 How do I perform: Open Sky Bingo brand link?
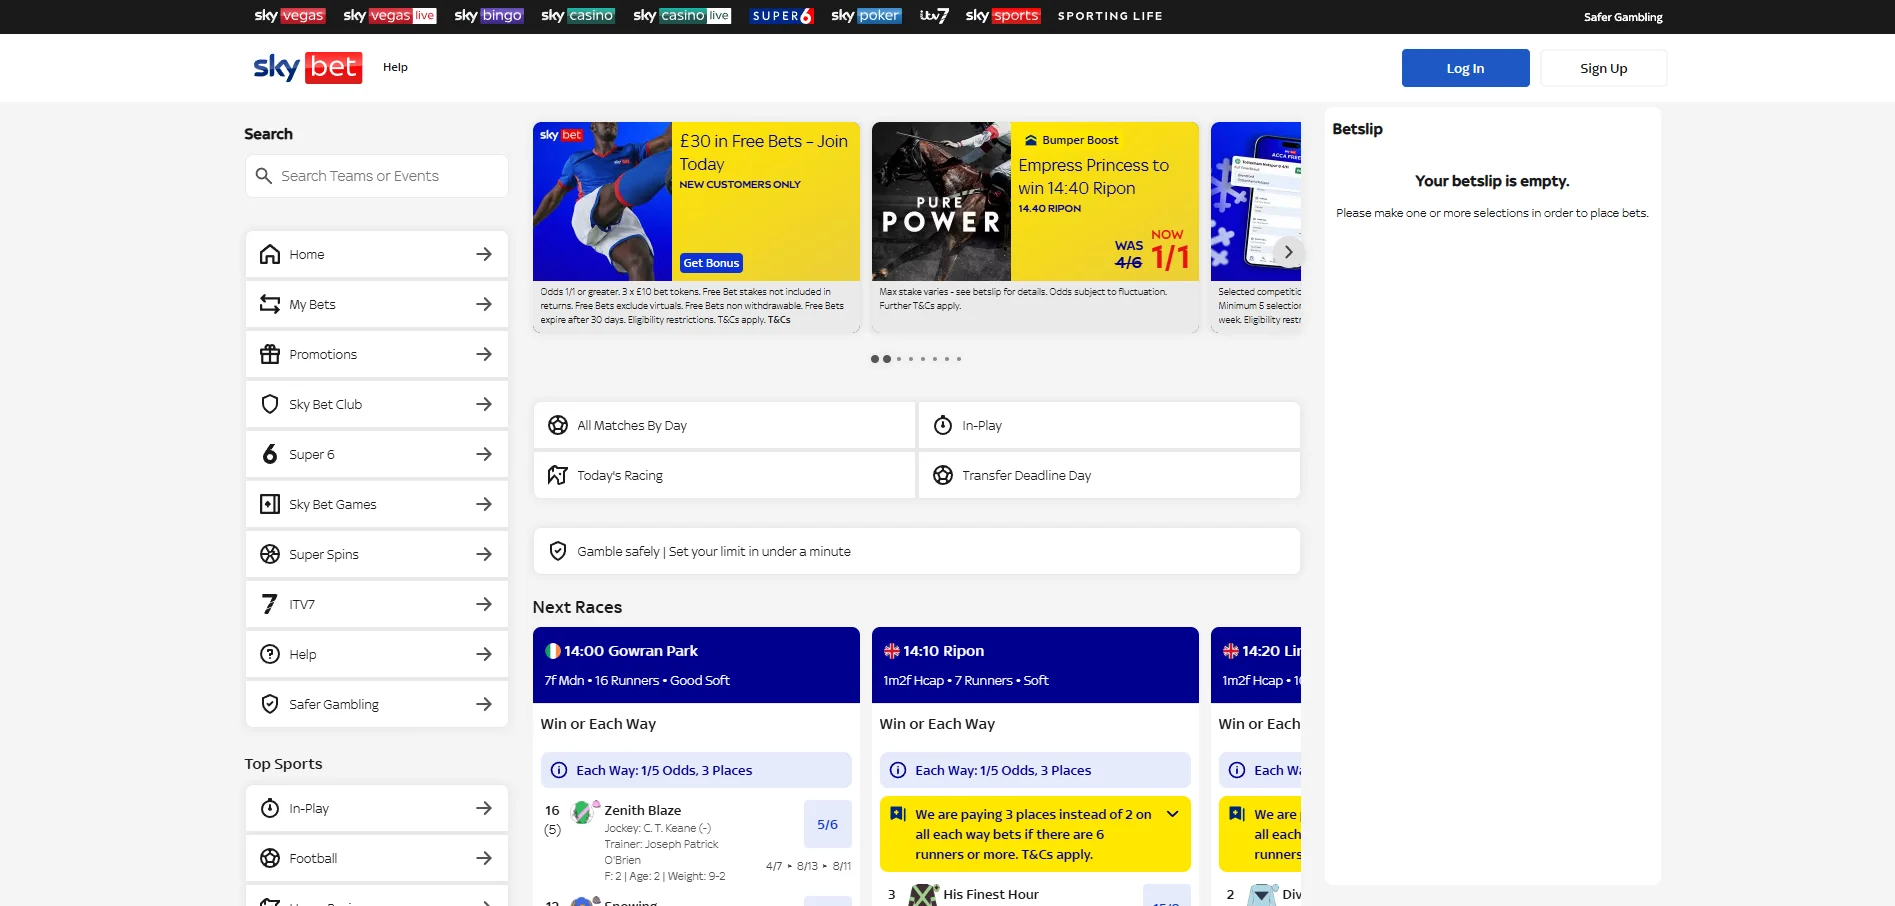click(488, 15)
